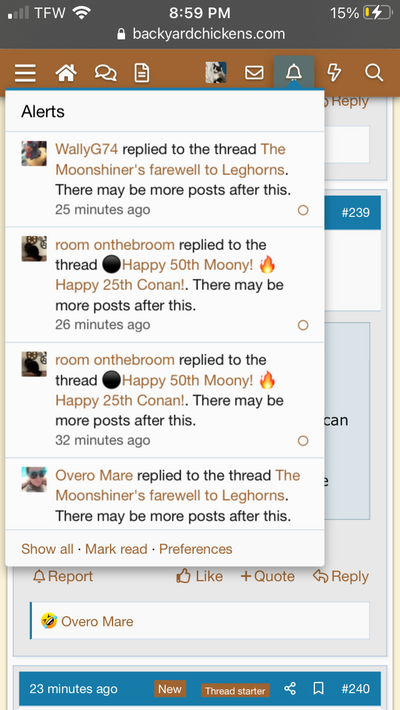Image resolution: width=400 pixels, height=710 pixels.
Task: Click Show all alerts link
Action: click(47, 549)
